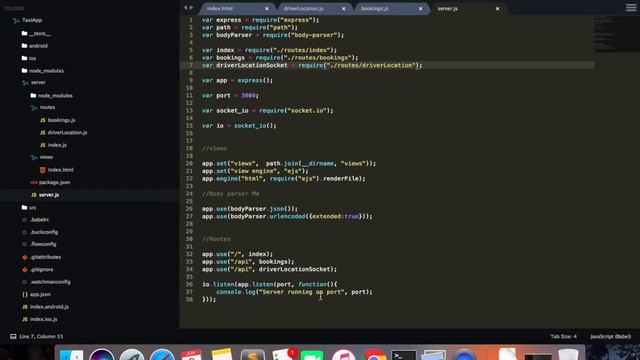
Task: Change syntax via JavaScript (Babel) status item
Action: click(x=610, y=336)
